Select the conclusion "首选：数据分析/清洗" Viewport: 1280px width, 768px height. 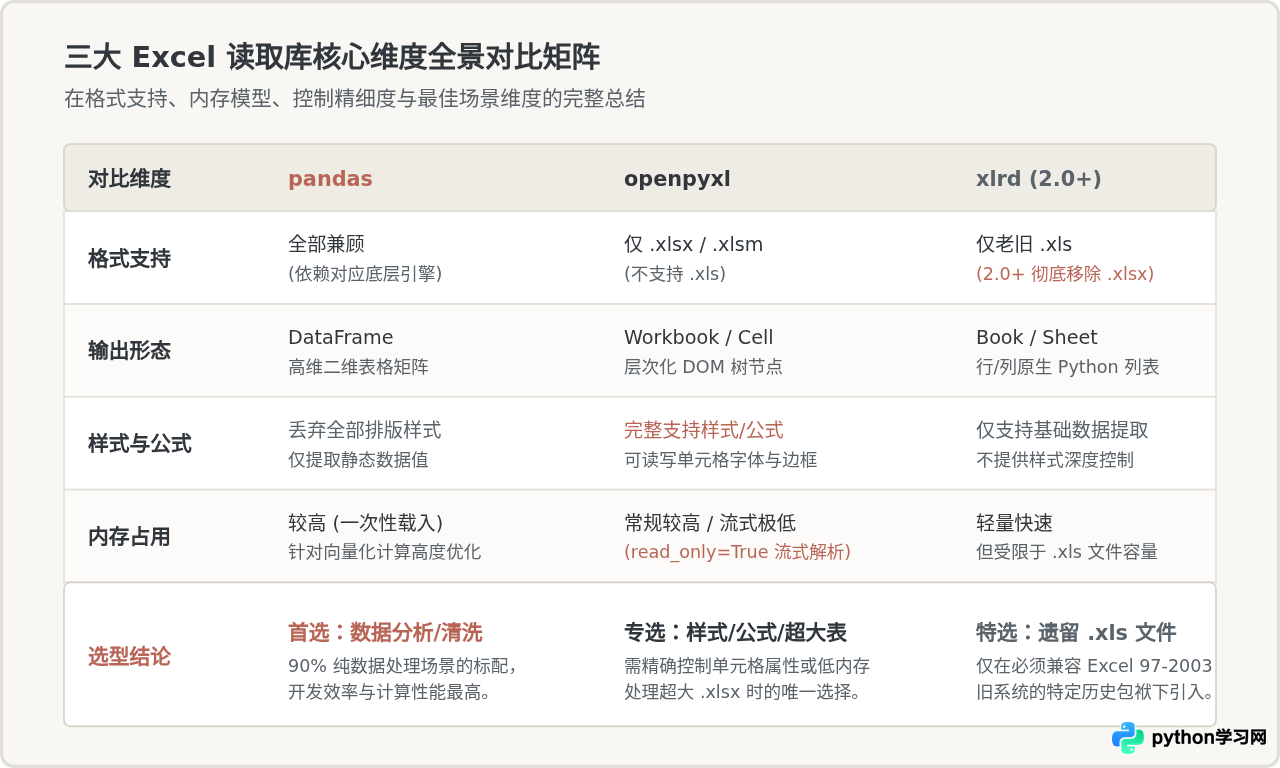click(x=385, y=633)
